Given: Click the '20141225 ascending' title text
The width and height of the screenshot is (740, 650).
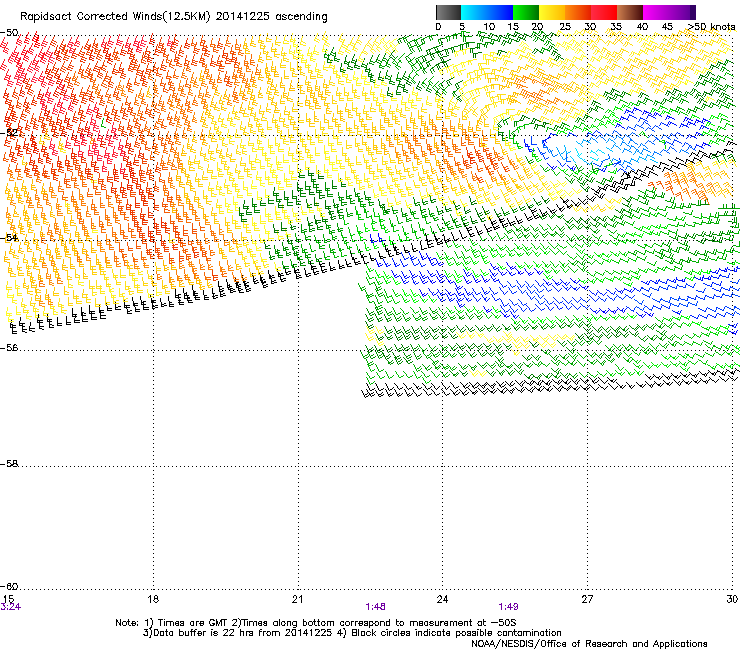Looking at the screenshot, I should [x=271, y=17].
